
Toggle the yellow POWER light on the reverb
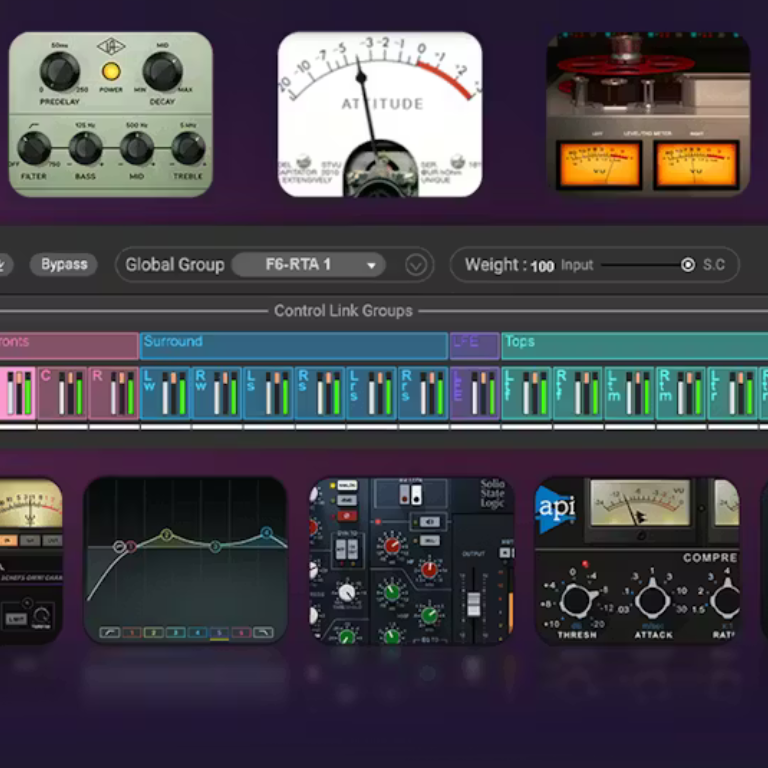click(x=111, y=71)
